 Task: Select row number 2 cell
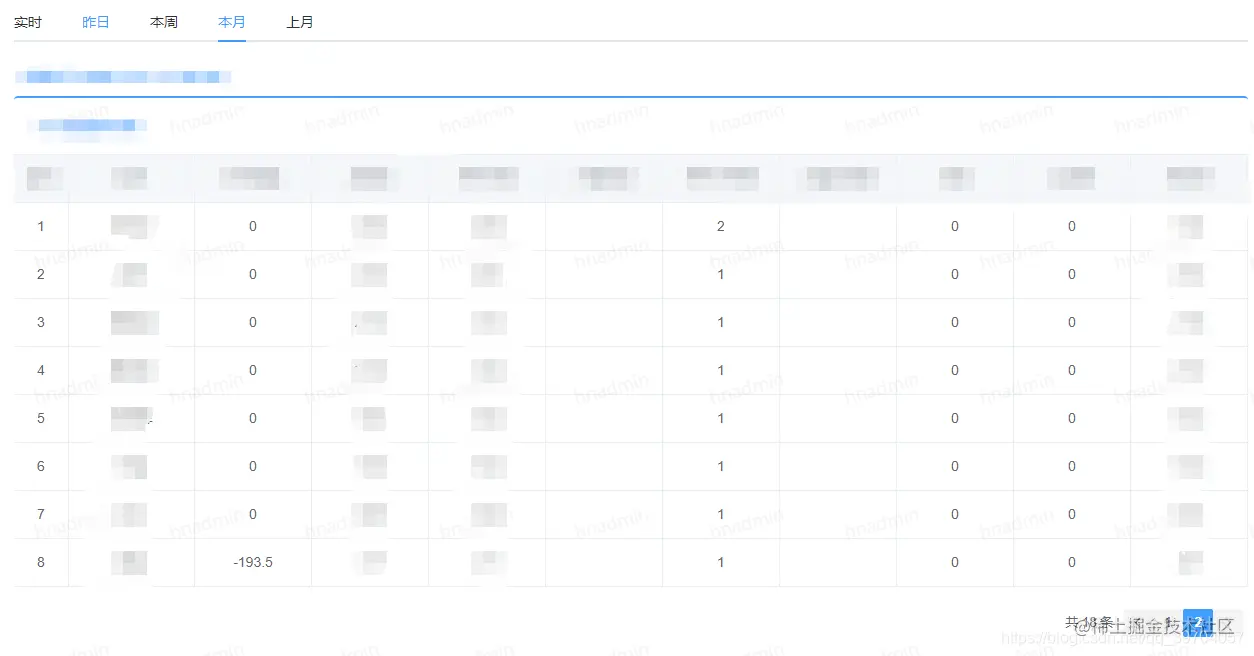pyautogui.click(x=41, y=274)
